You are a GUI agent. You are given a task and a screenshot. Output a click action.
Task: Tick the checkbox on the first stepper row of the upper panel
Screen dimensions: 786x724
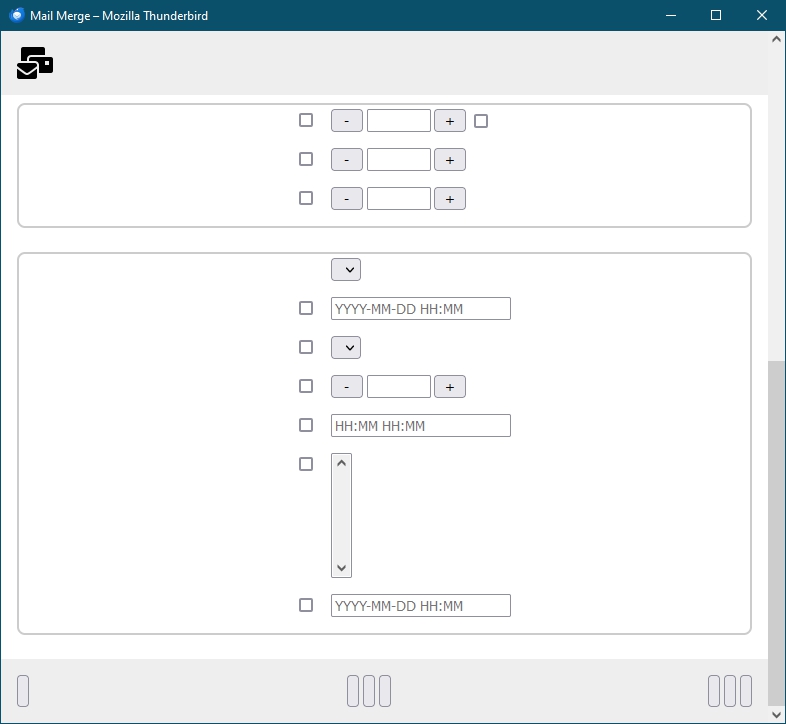pos(306,120)
